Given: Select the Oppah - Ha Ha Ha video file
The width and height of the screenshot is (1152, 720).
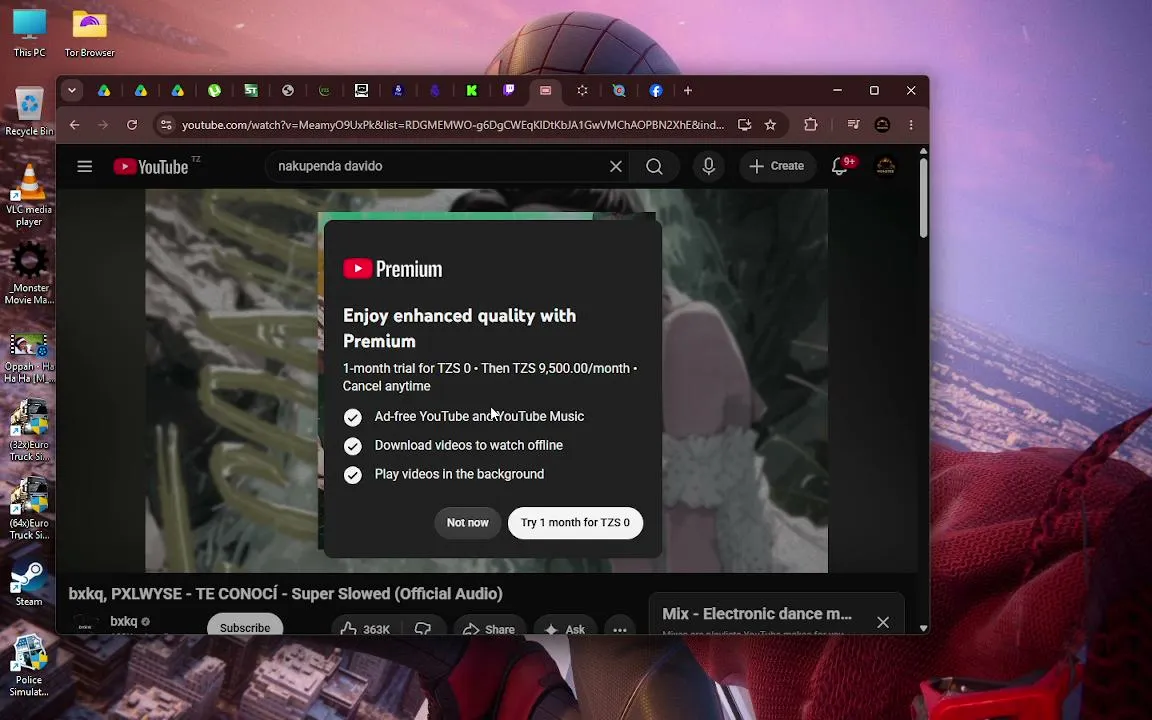Looking at the screenshot, I should pos(29,359).
